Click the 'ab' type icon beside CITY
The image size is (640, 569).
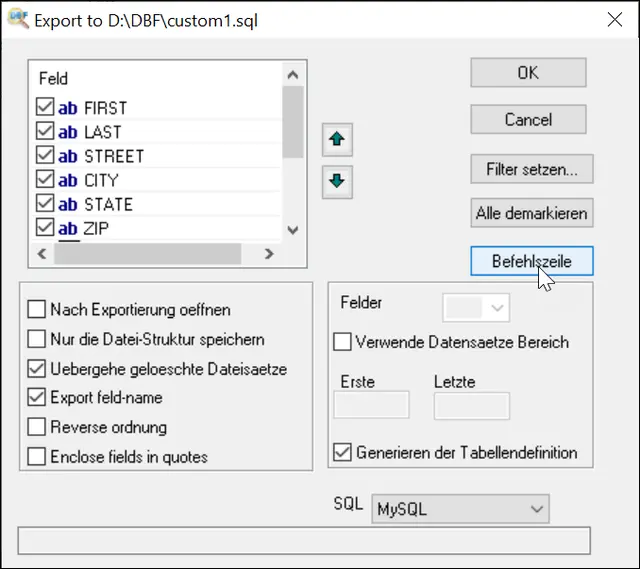[x=68, y=180]
